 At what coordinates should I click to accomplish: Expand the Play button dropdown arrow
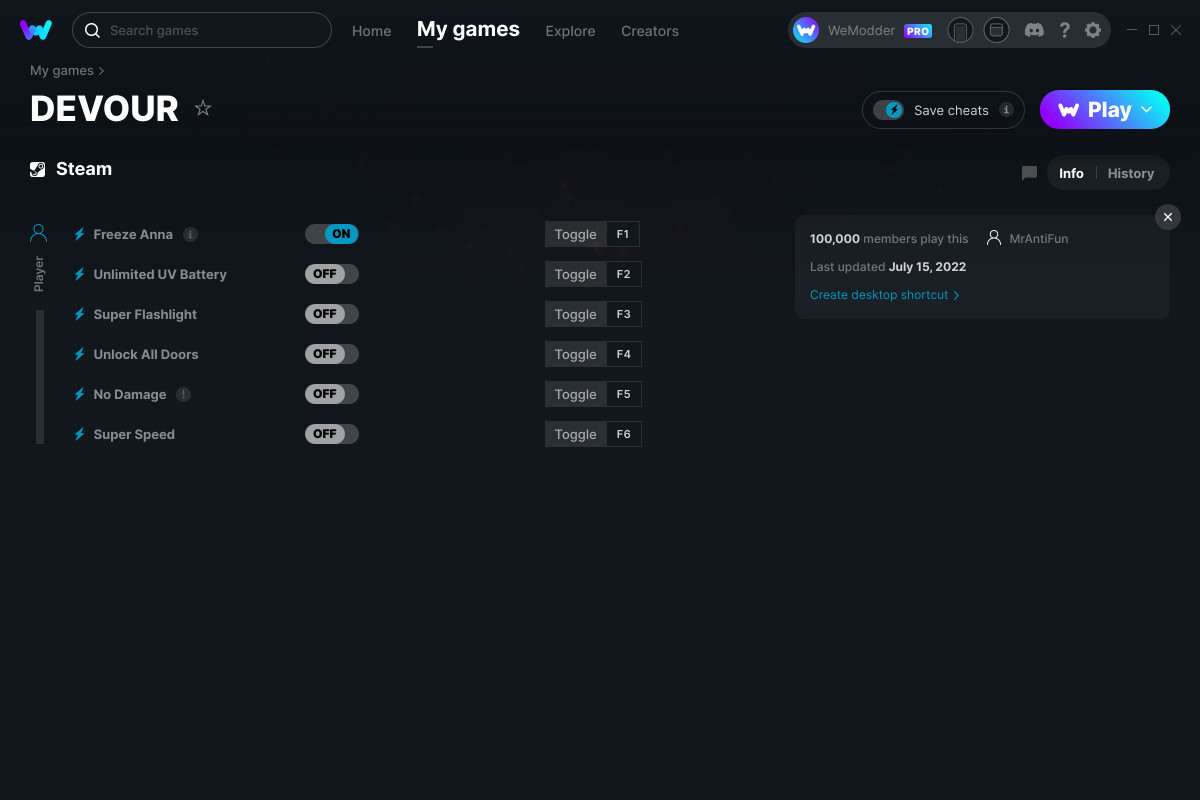[1147, 109]
